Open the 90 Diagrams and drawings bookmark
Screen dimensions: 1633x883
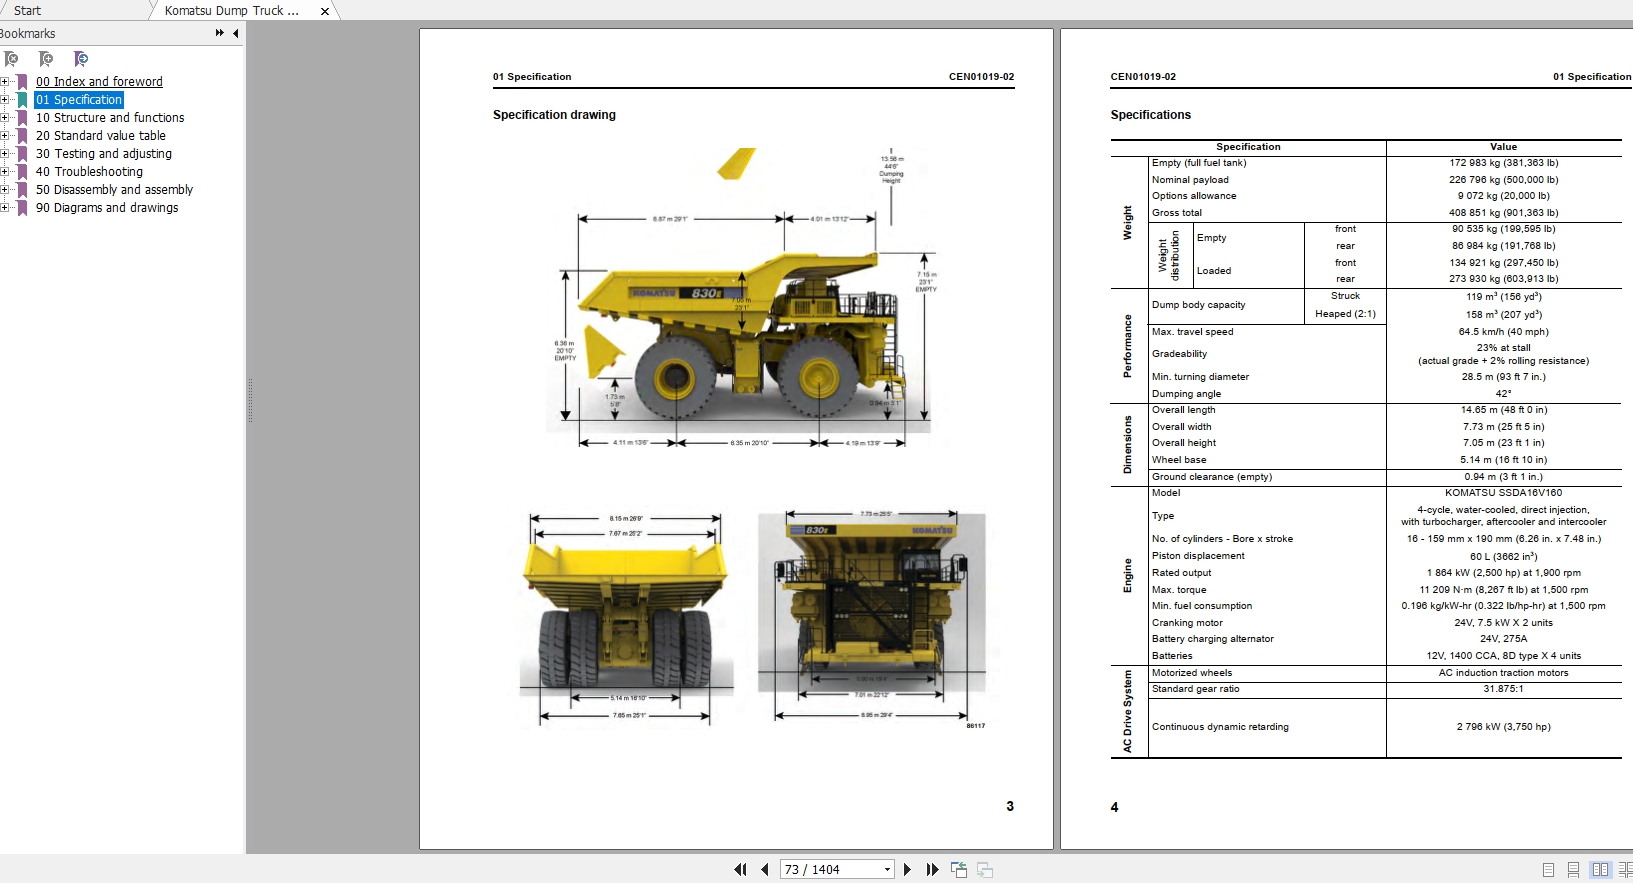pos(107,208)
